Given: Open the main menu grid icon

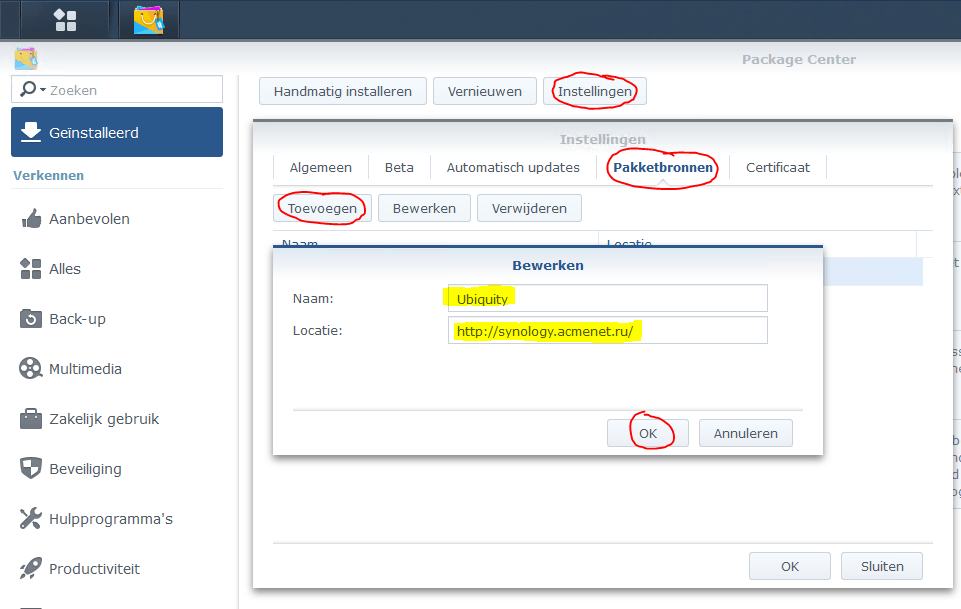Looking at the screenshot, I should pyautogui.click(x=65, y=20).
